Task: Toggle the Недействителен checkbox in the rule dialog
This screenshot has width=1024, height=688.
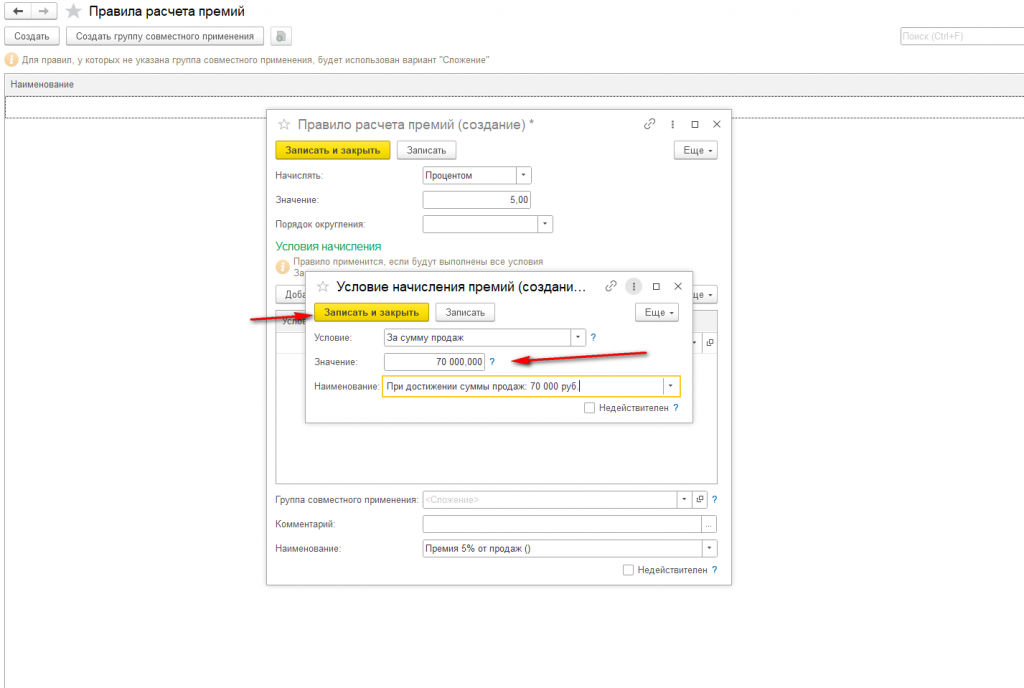Action: point(628,570)
